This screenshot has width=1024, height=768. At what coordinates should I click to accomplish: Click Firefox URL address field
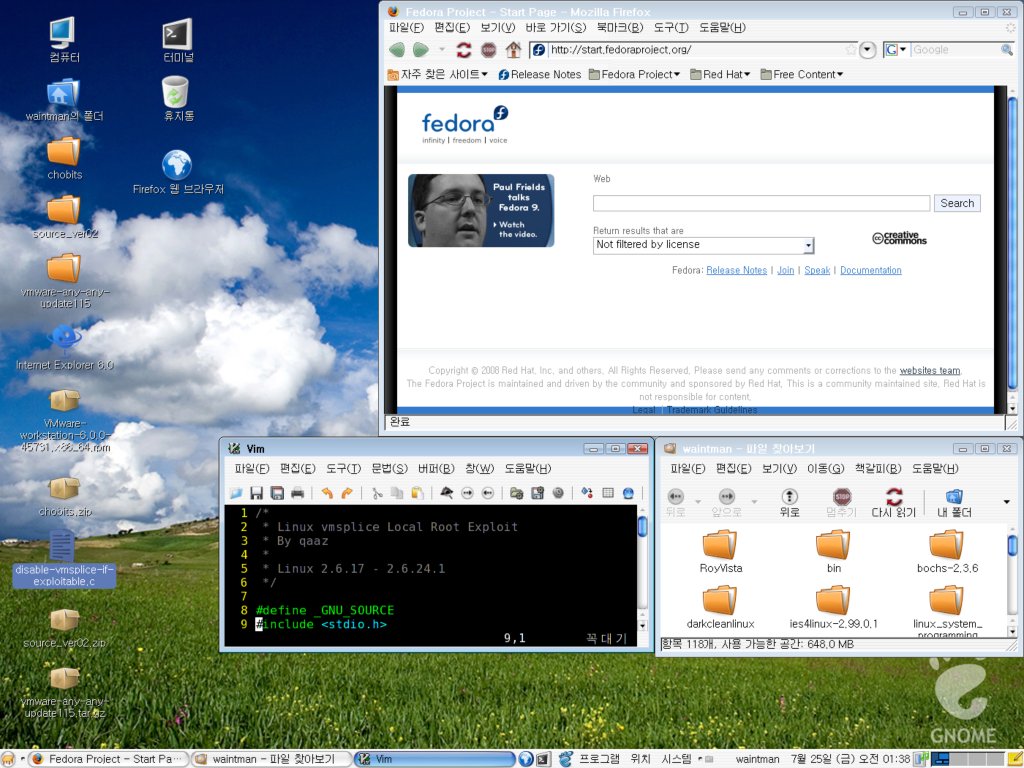(696, 50)
